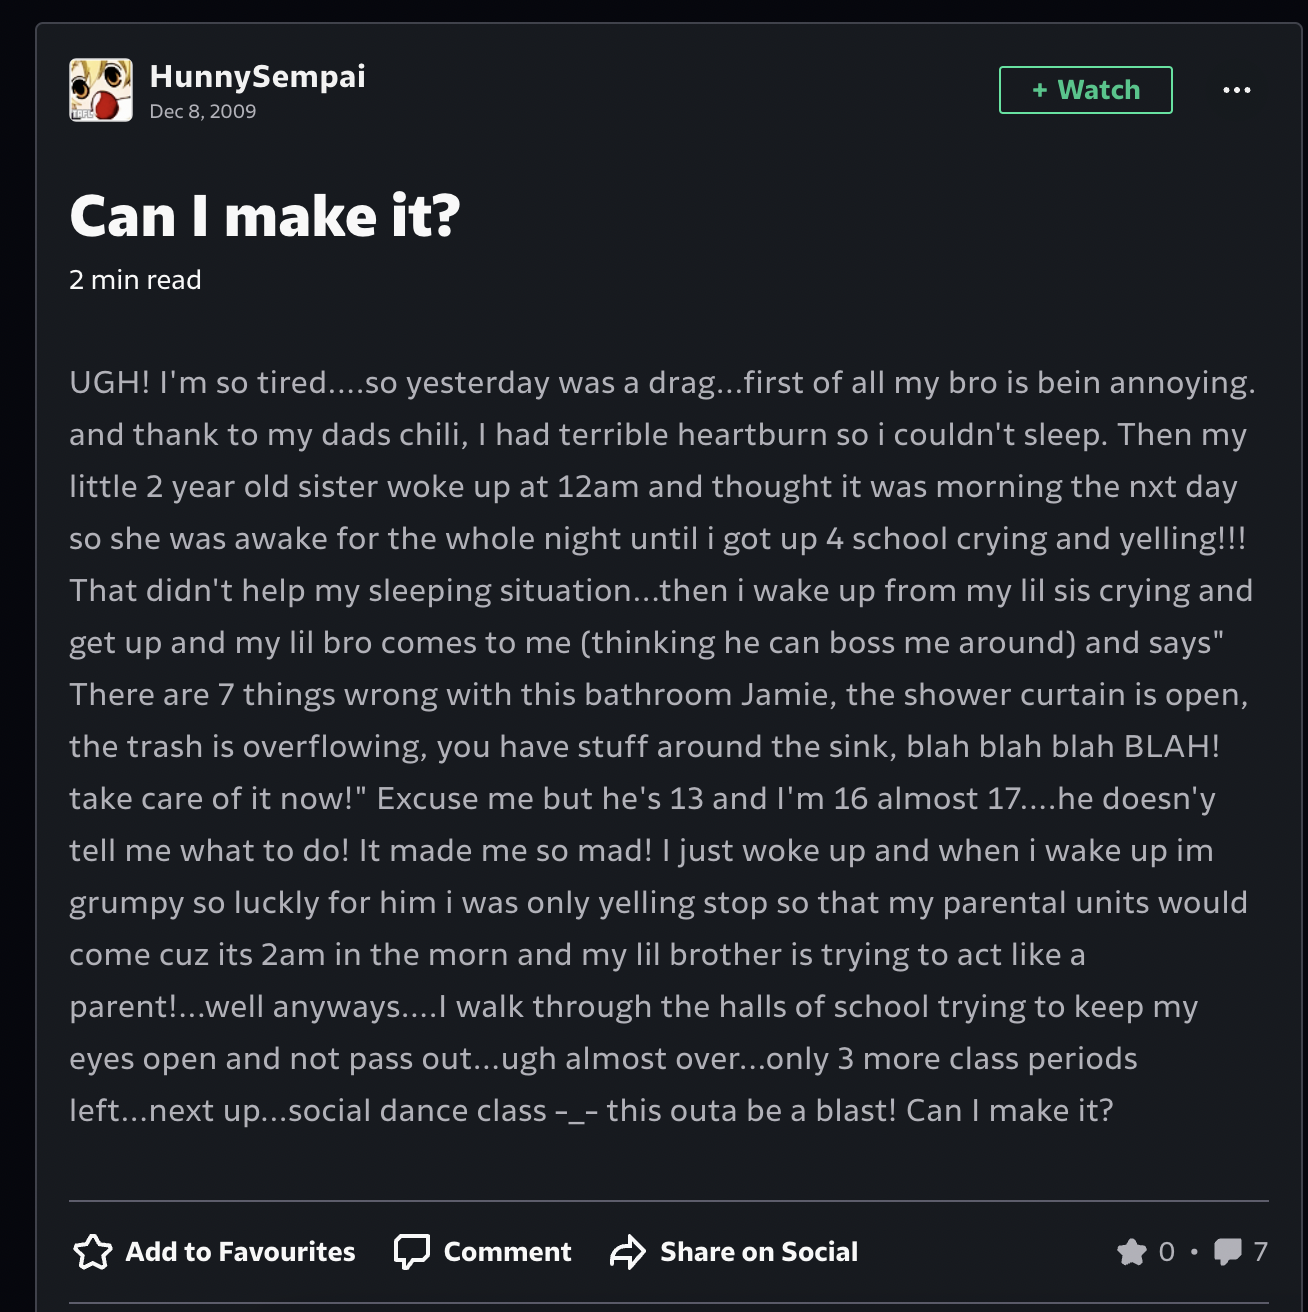Click the Share arrow icon
This screenshot has height=1312, width=1308.
(x=628, y=1252)
